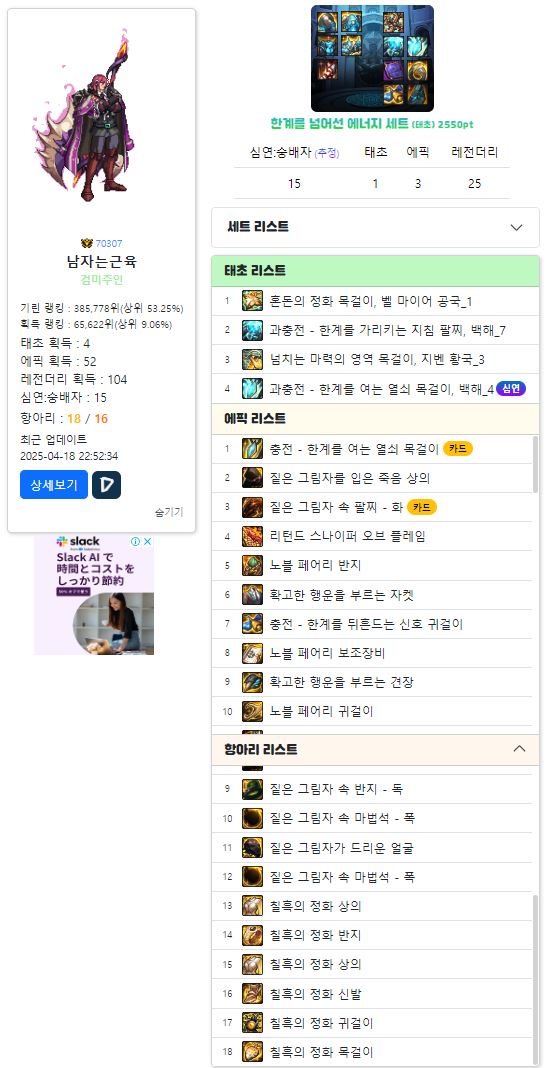The image size is (546, 1068).
Task: Click the 확고한 행운을 부르는 견장 icon
Action: pyautogui.click(x=253, y=682)
